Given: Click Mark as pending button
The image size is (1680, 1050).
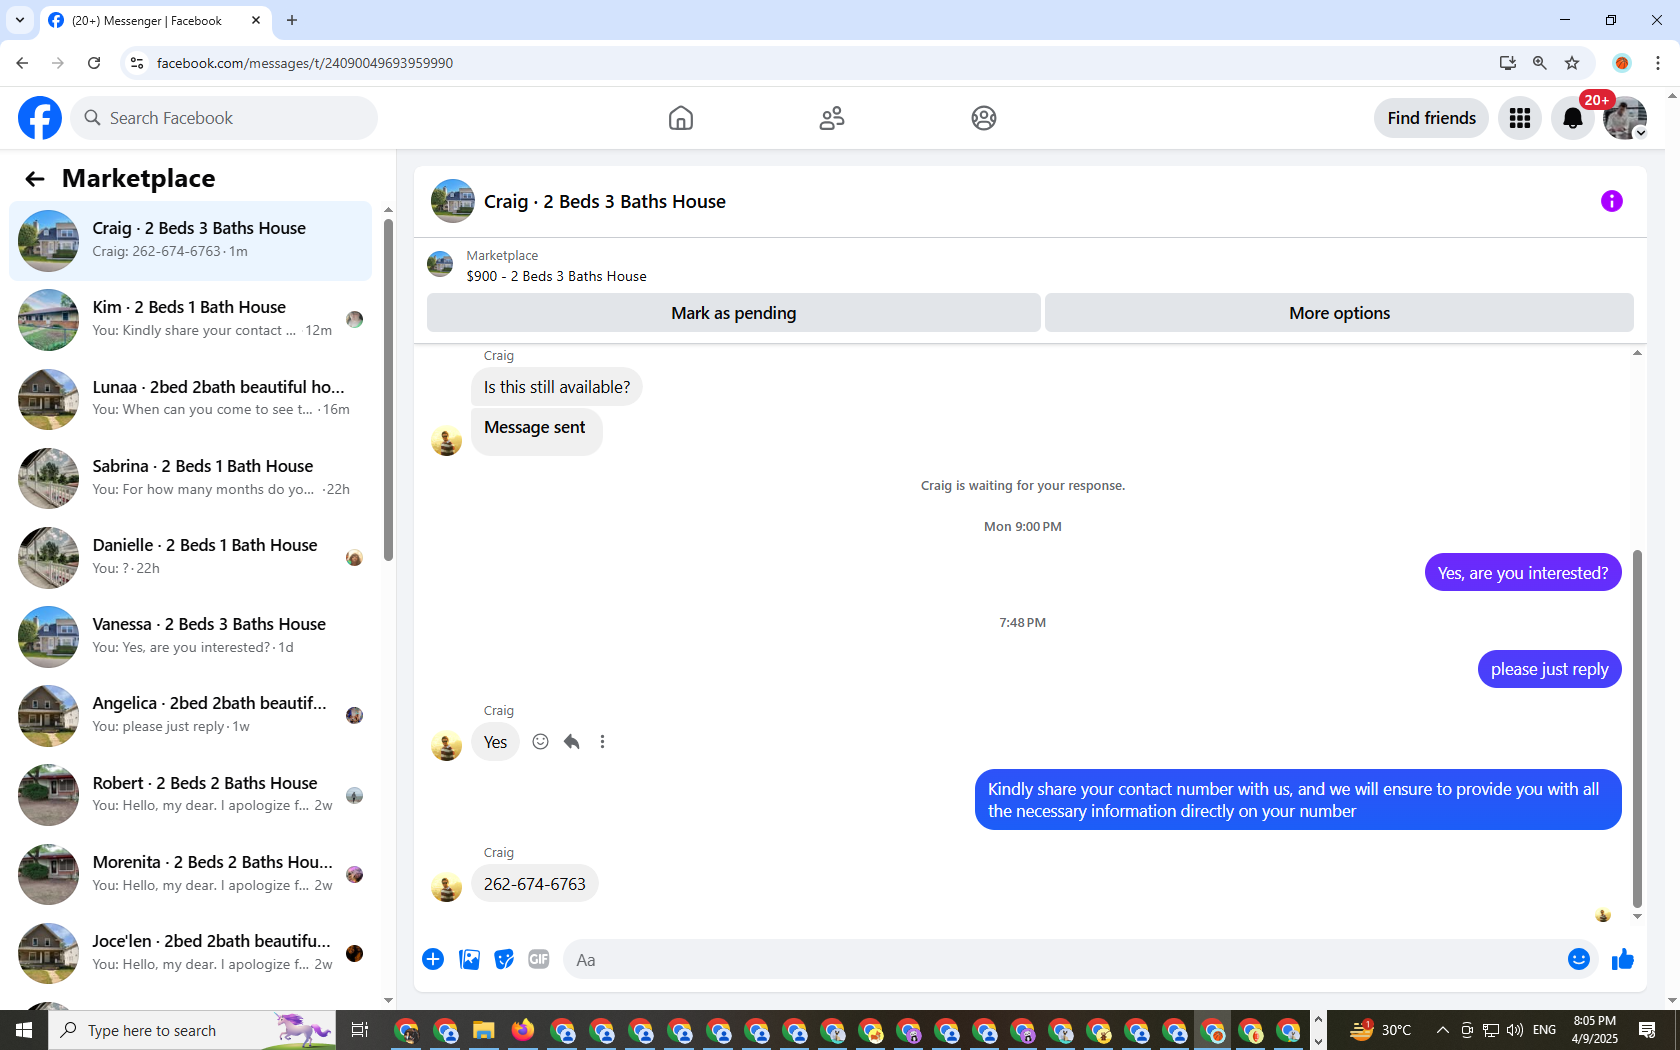Looking at the screenshot, I should 734,313.
